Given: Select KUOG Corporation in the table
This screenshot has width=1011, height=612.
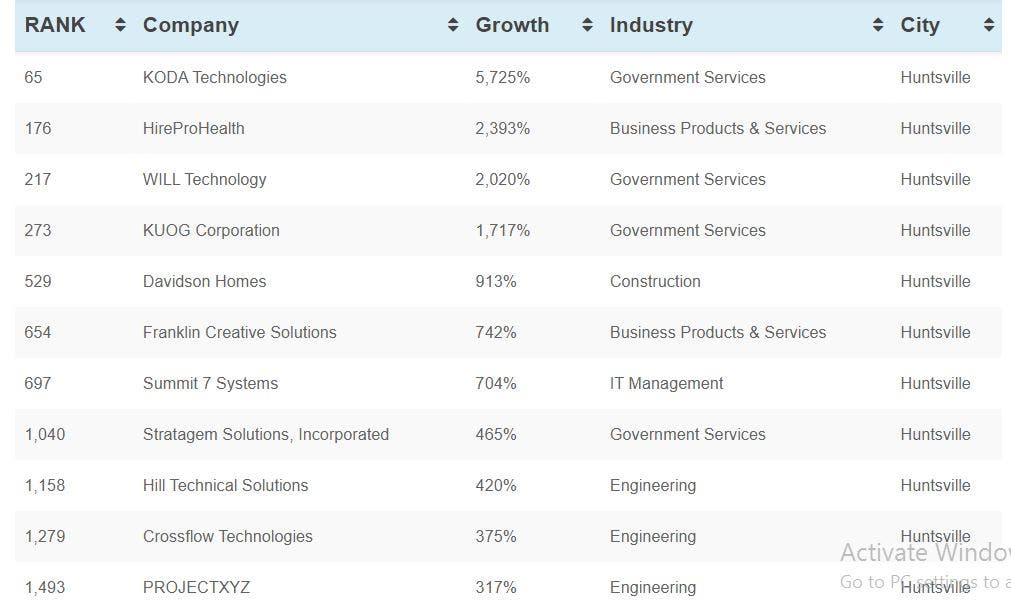Looking at the screenshot, I should 211,231.
